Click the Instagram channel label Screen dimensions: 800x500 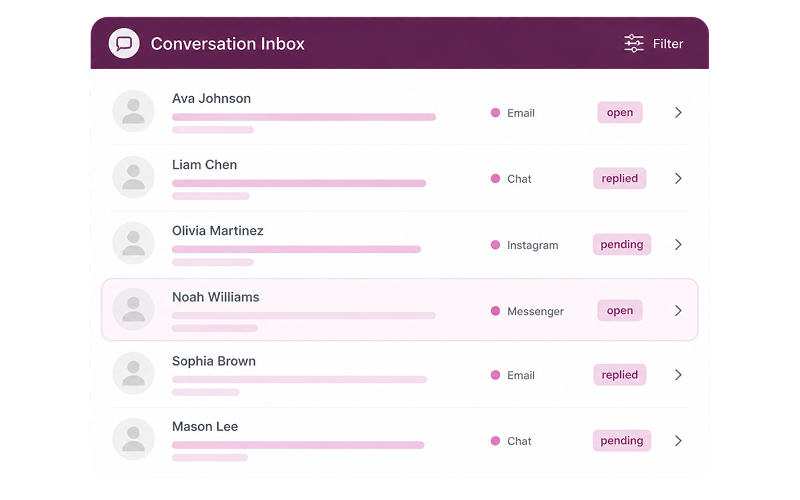[x=533, y=245]
